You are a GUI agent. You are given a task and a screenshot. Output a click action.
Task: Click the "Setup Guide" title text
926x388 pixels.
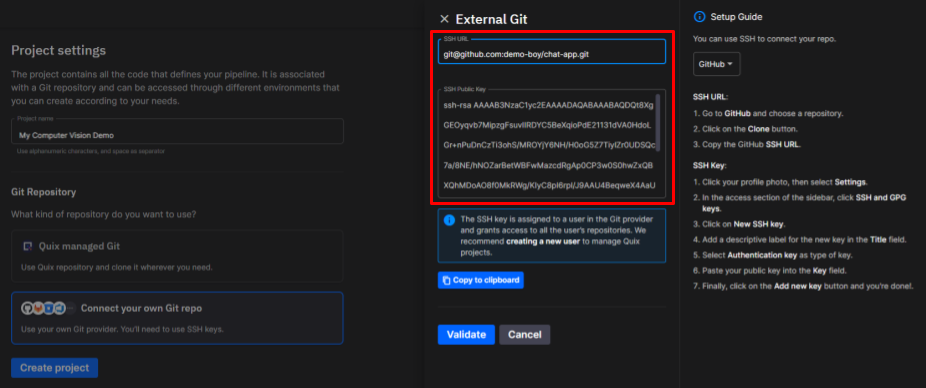tap(736, 17)
